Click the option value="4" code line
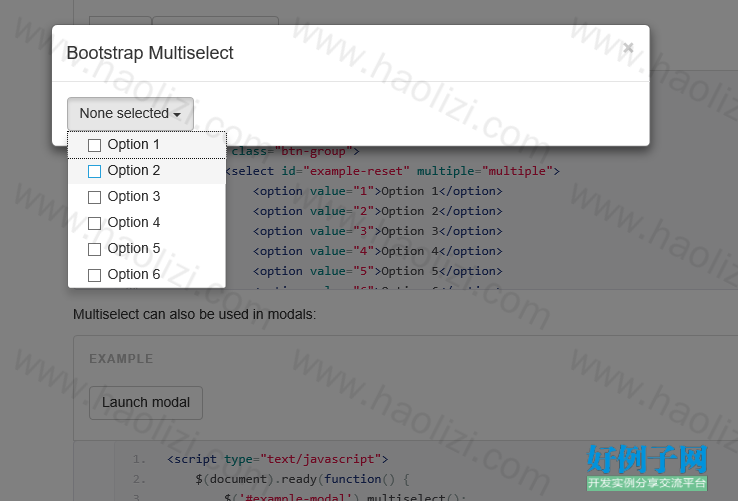 (x=377, y=251)
